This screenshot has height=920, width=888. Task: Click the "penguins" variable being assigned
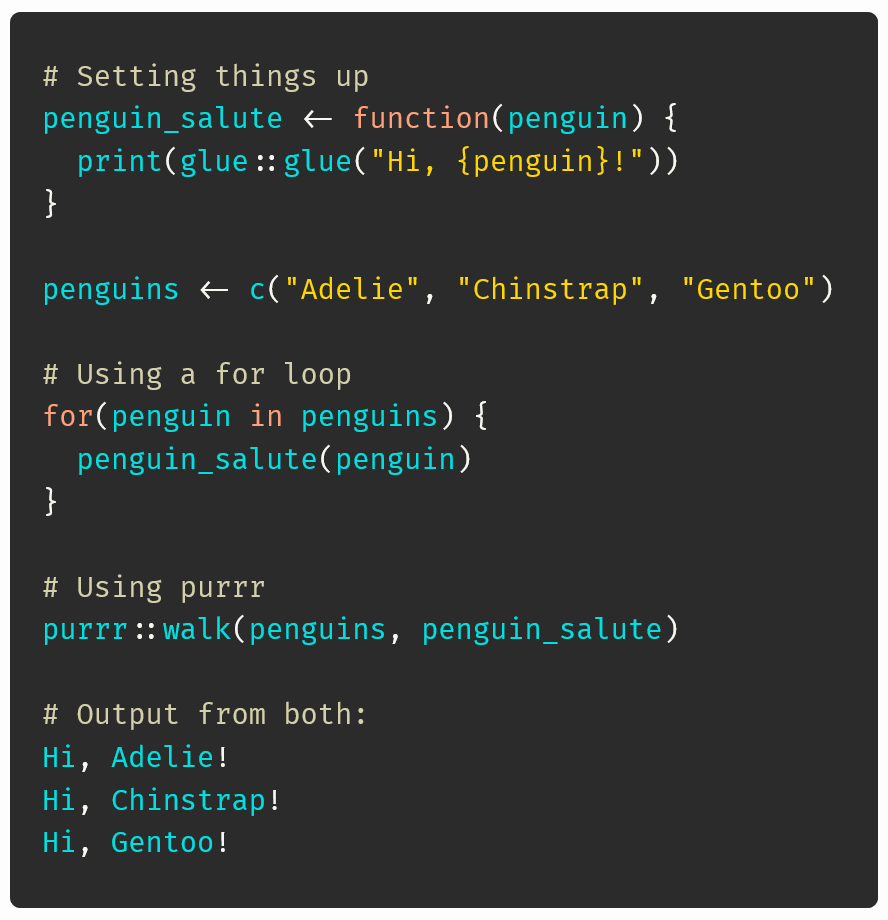[111, 290]
